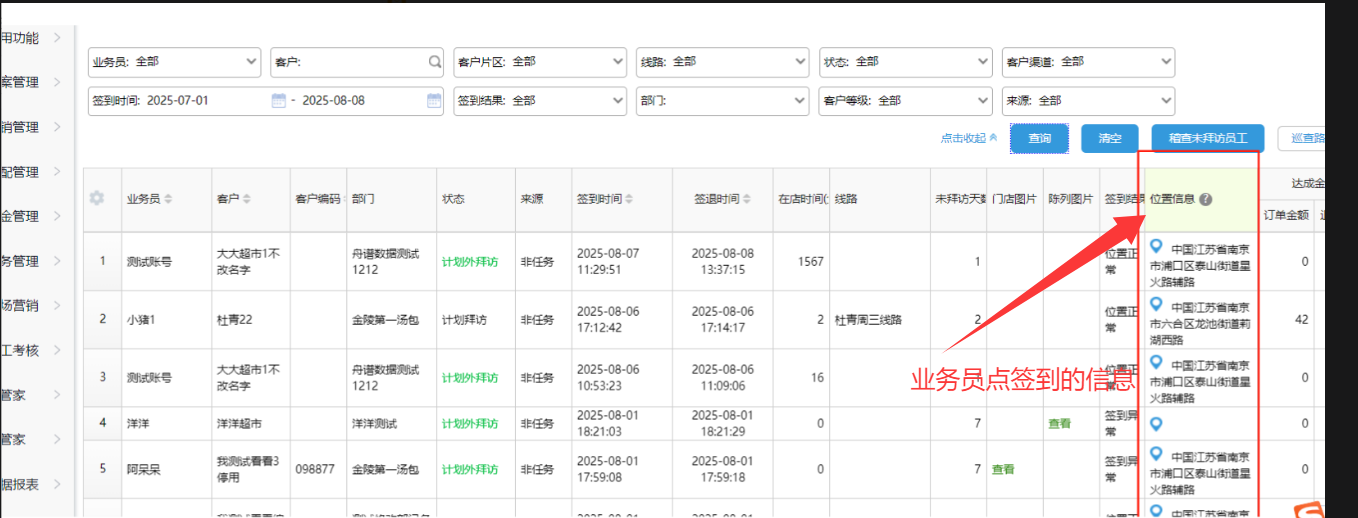
Task: Open 查看 link in row 5 门店图片
Action: point(1003,469)
